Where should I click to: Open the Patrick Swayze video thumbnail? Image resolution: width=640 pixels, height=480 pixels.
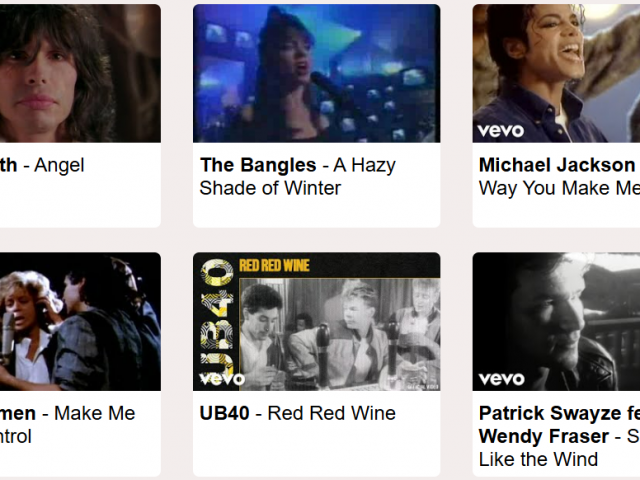[556, 322]
